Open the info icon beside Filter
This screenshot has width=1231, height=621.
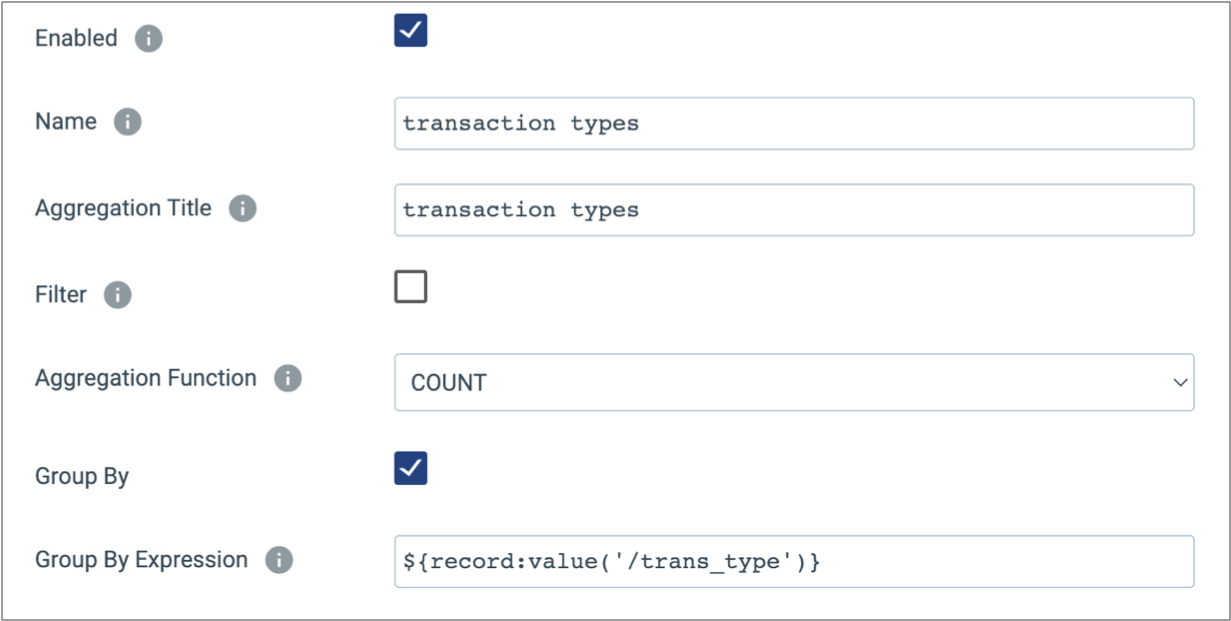(117, 295)
